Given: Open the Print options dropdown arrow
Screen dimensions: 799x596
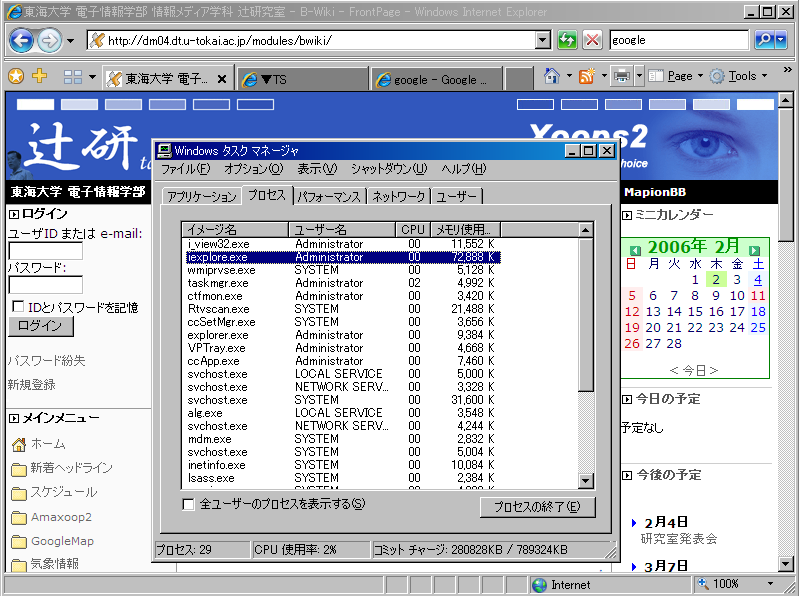Looking at the screenshot, I should coord(639,76).
